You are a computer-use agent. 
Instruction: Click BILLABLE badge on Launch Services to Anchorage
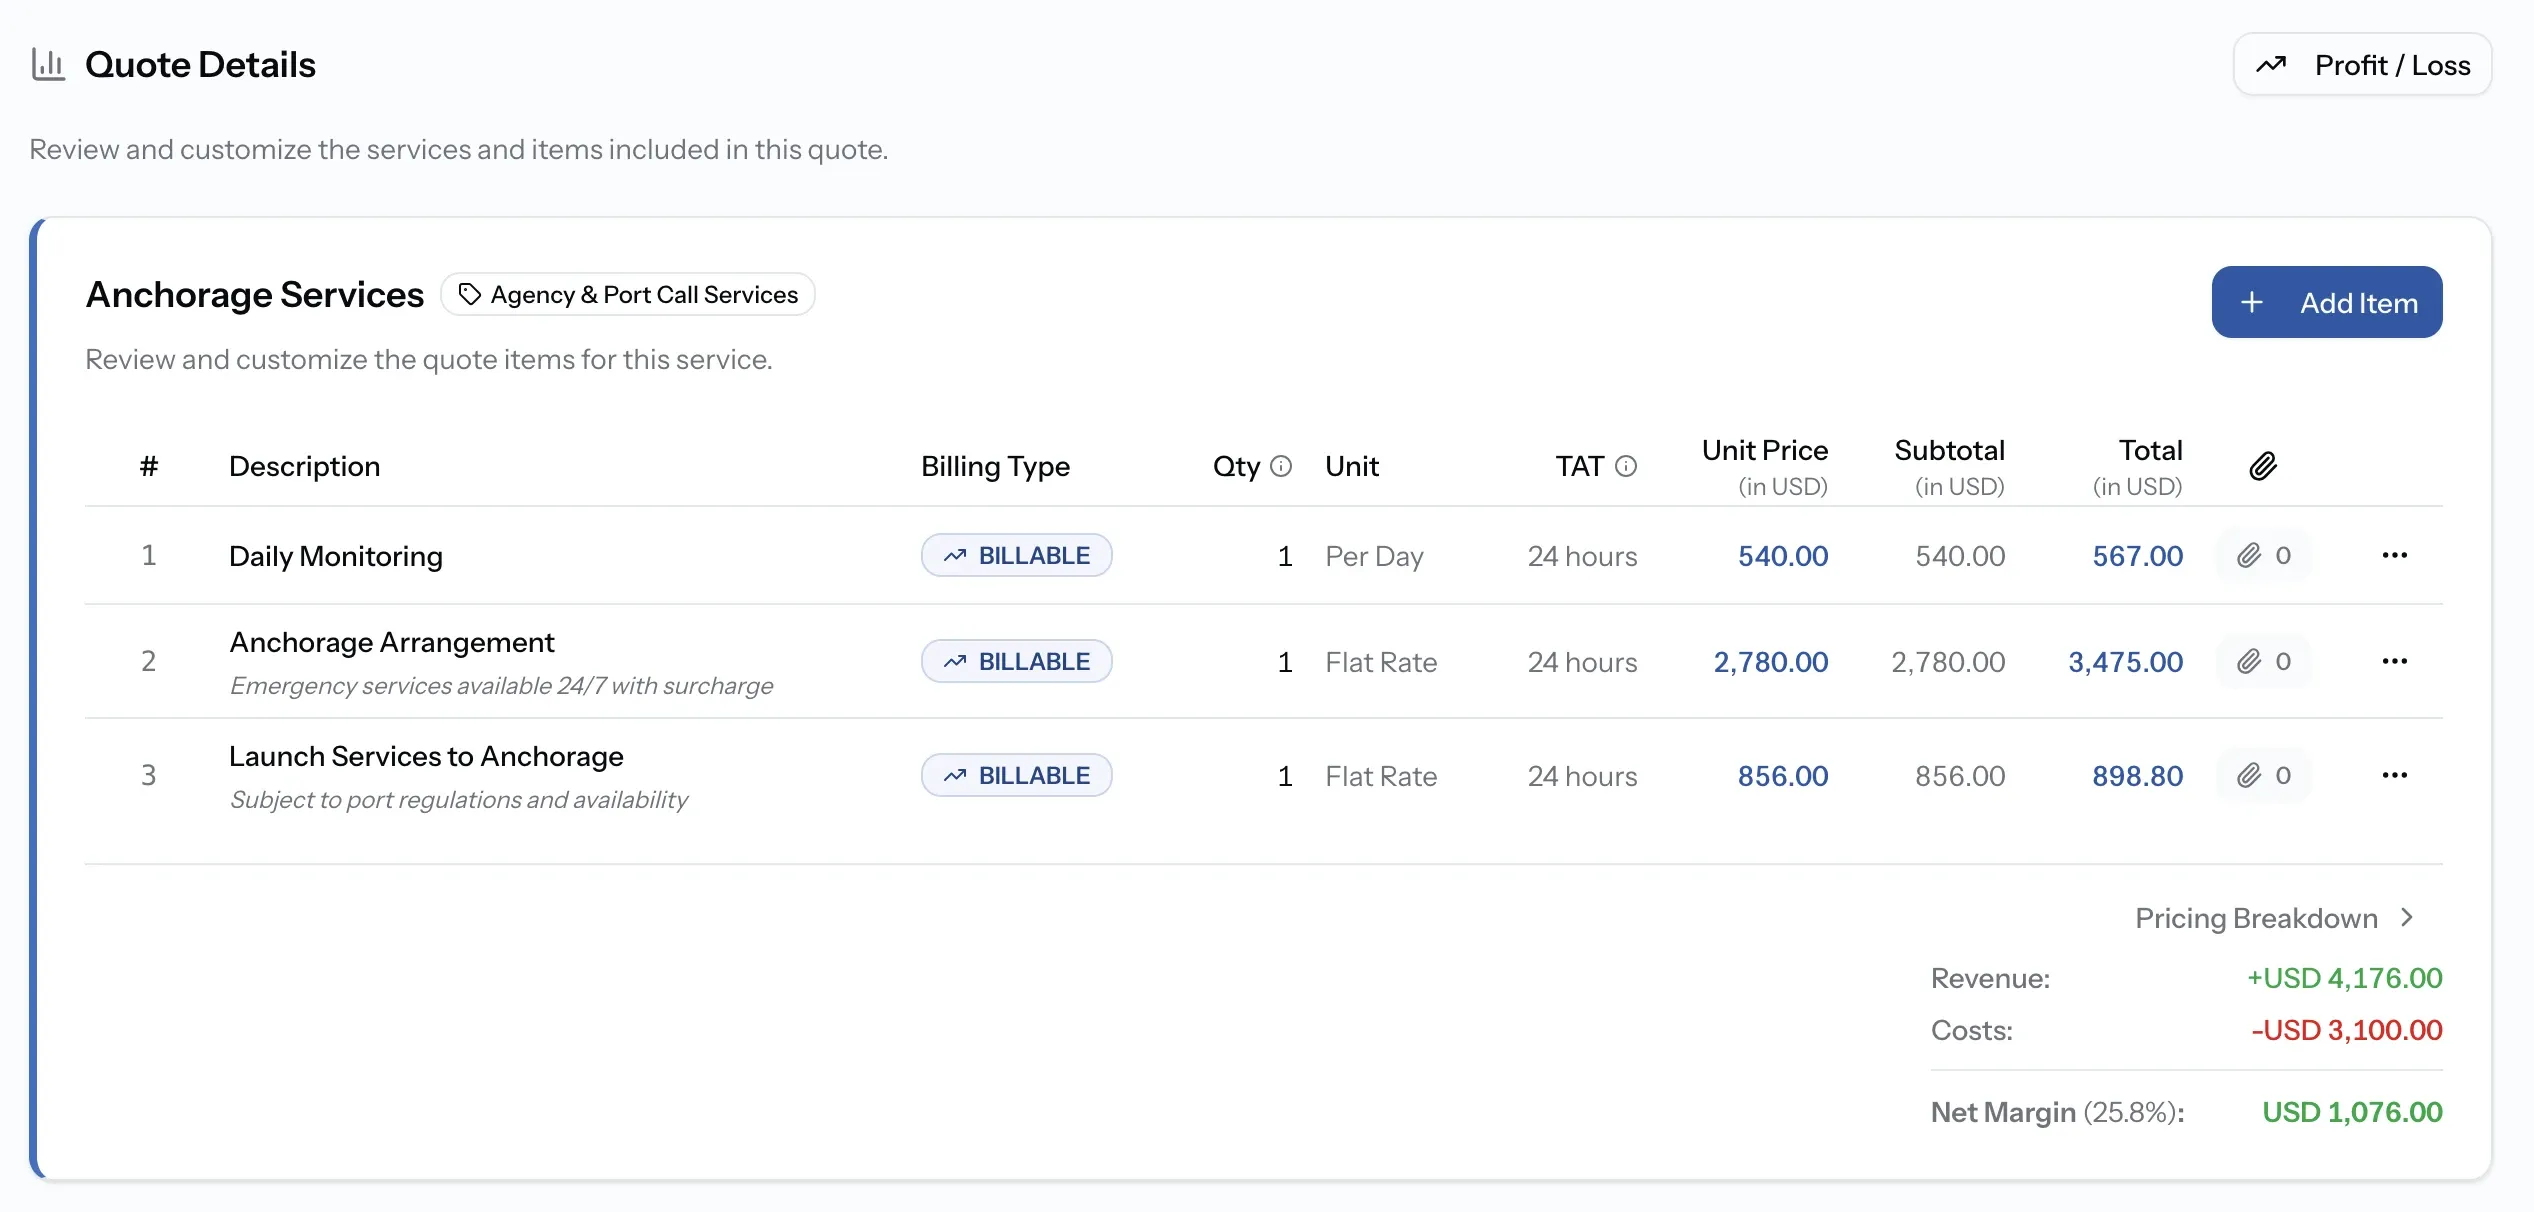tap(1016, 776)
